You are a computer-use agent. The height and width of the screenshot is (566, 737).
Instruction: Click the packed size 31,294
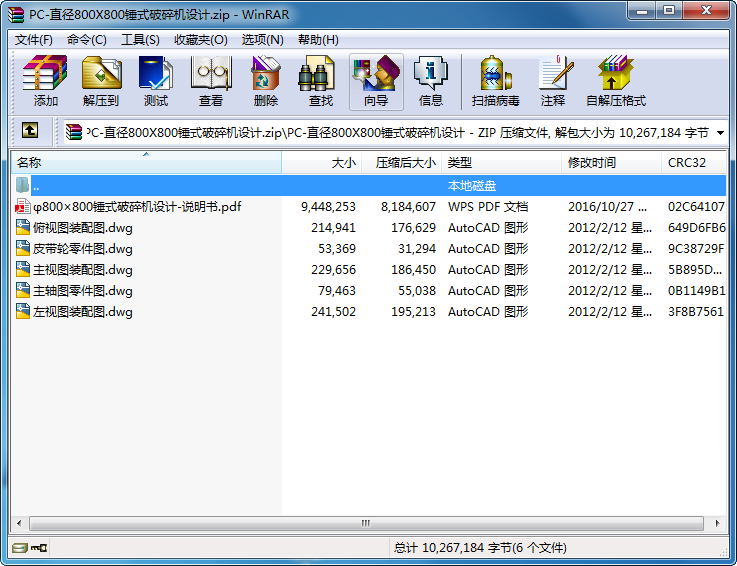[417, 248]
